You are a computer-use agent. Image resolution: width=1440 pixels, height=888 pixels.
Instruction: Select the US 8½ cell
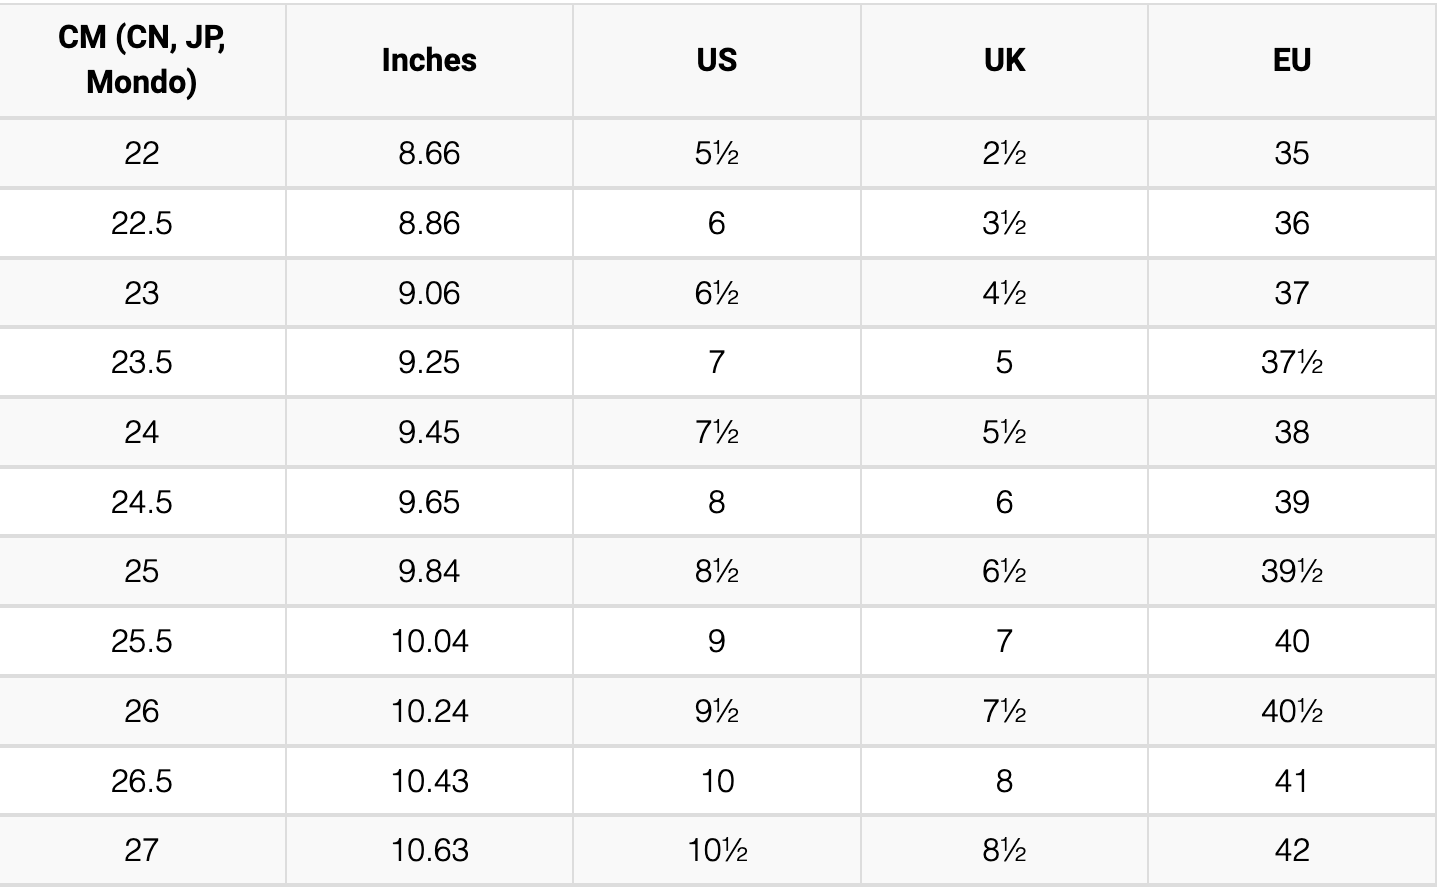716,571
